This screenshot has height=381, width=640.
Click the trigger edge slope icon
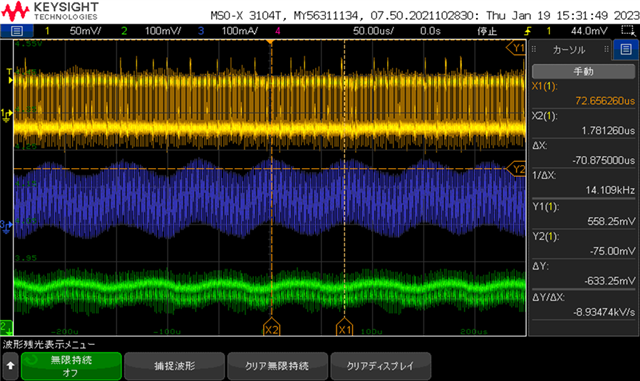[x=528, y=31]
